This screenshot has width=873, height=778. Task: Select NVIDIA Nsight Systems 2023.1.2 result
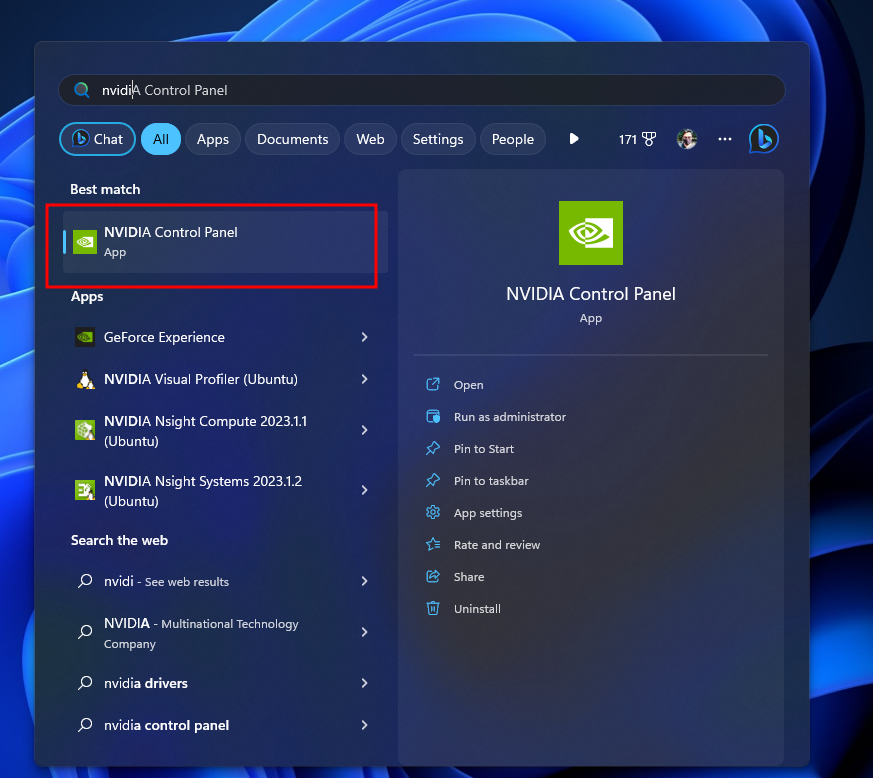(203, 491)
